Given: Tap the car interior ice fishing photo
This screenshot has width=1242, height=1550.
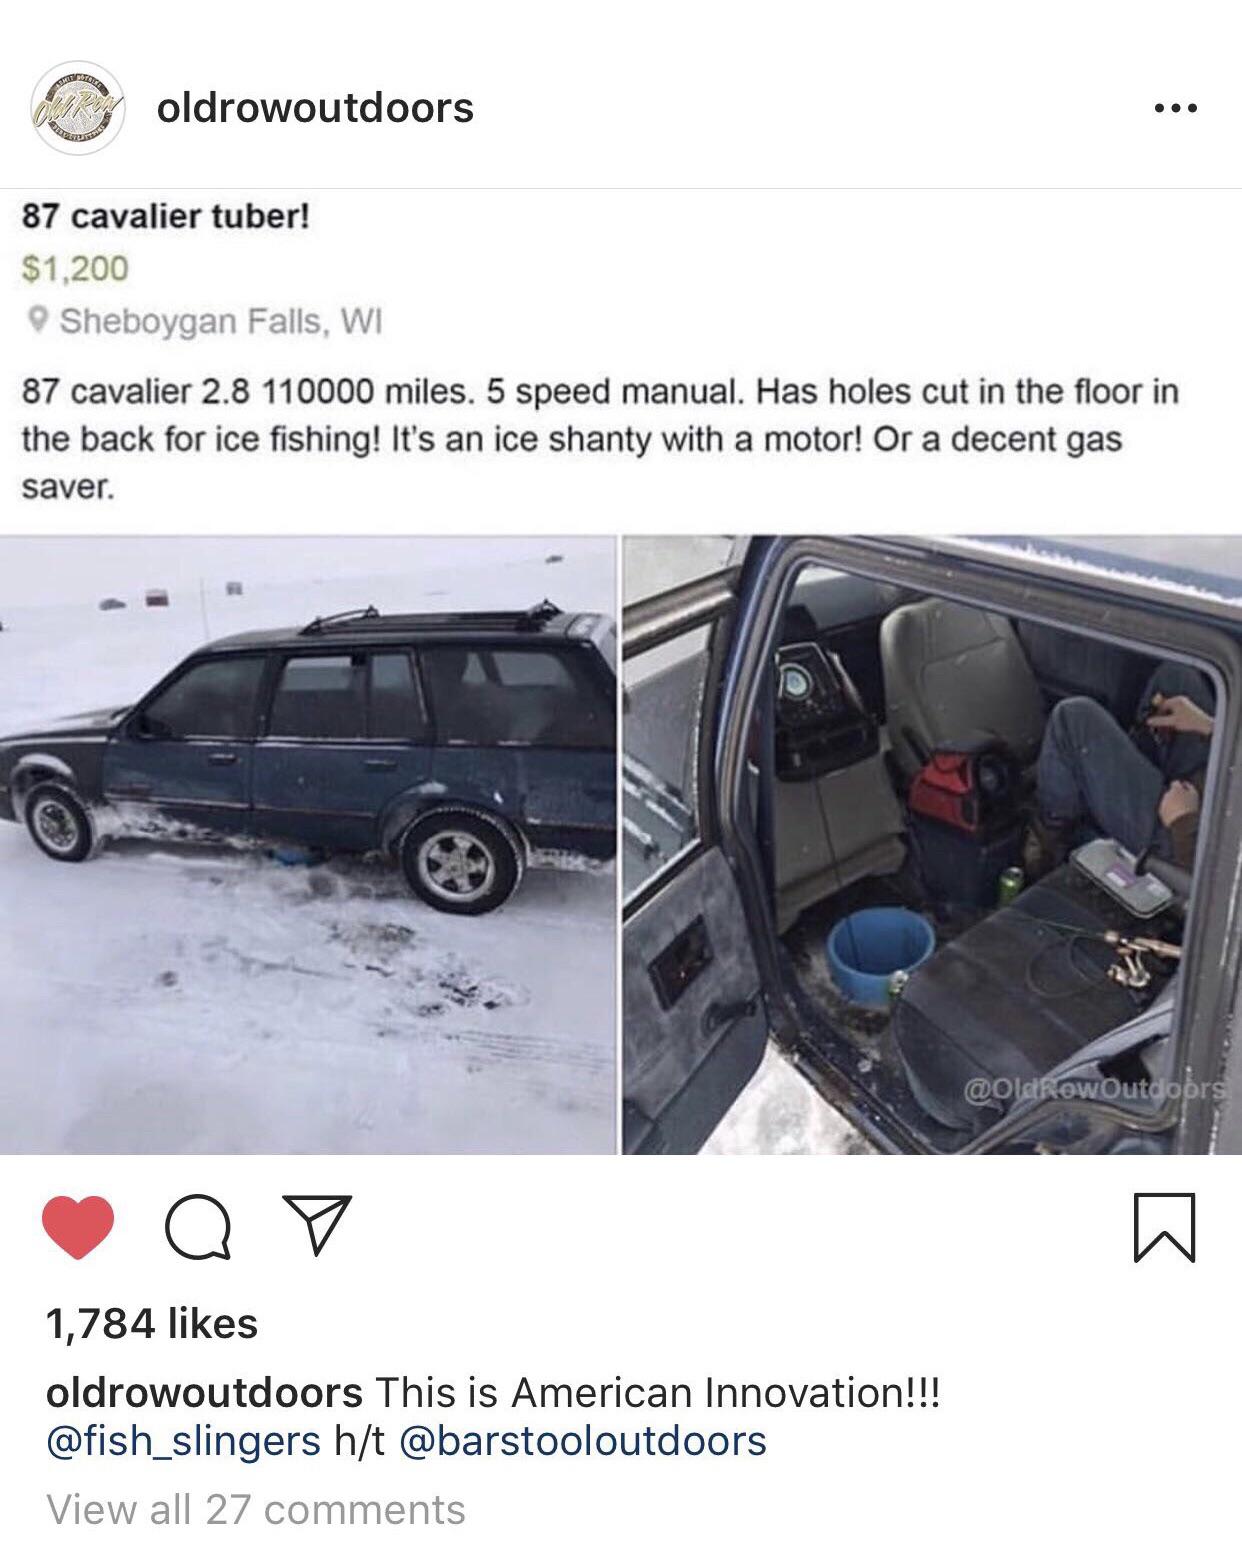Looking at the screenshot, I should 932,845.
